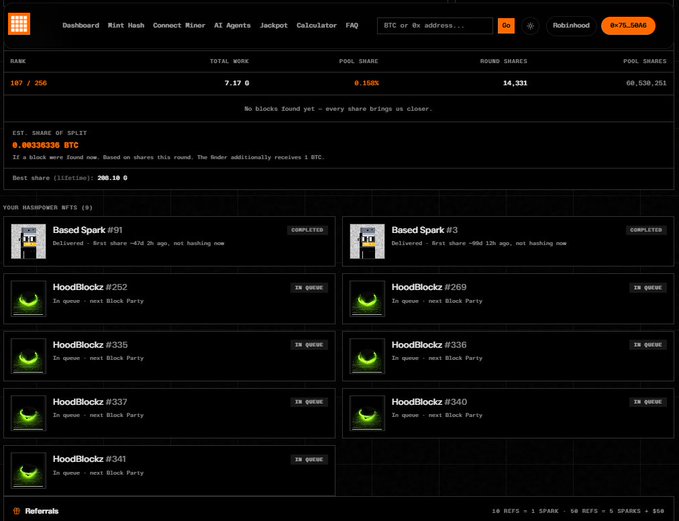The height and width of the screenshot is (521, 679).
Task: Click the Based Spark #91 title
Action: (87, 230)
